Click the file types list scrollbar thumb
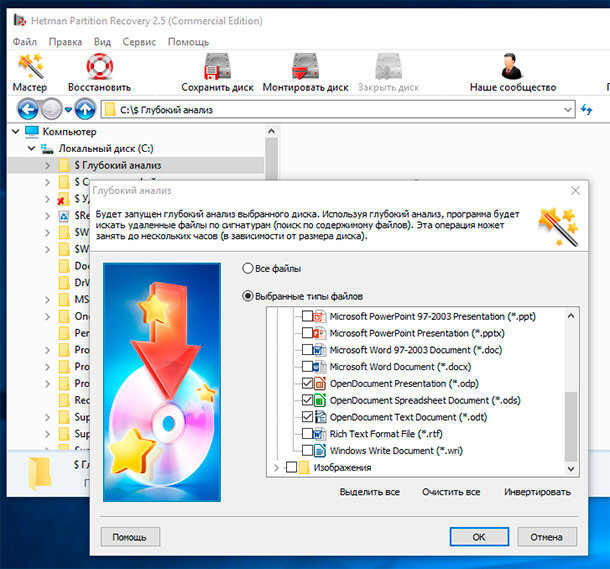610x569 pixels. (571, 426)
